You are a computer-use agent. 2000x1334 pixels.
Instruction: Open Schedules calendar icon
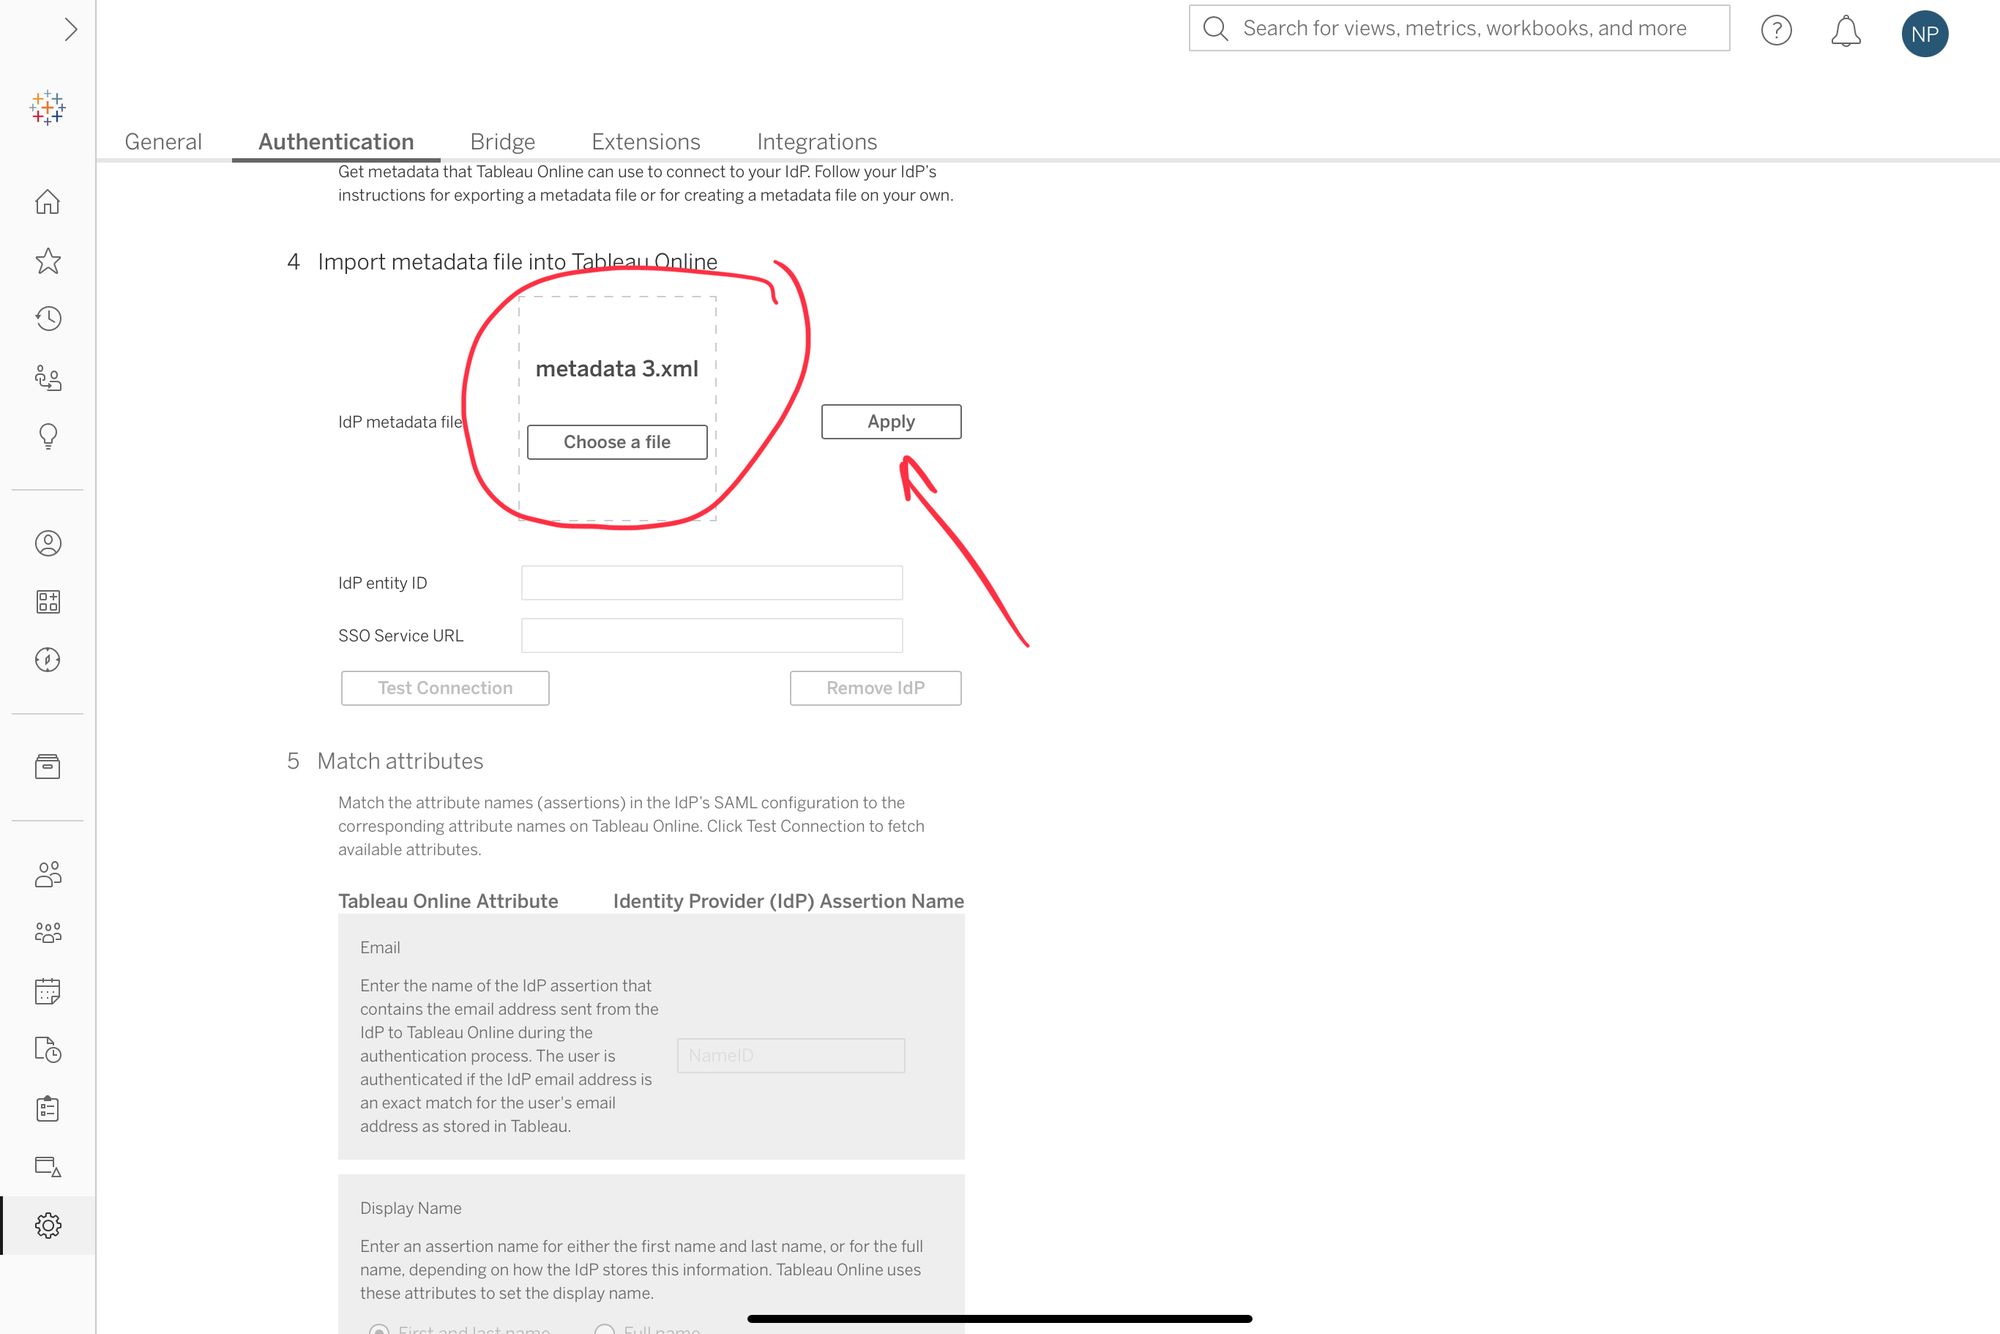(47, 991)
